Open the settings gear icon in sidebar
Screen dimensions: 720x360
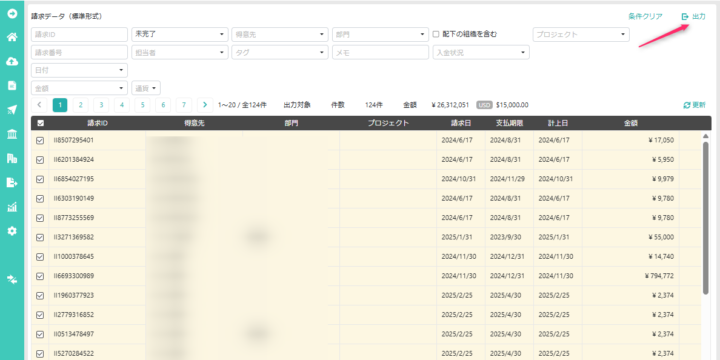(12, 231)
